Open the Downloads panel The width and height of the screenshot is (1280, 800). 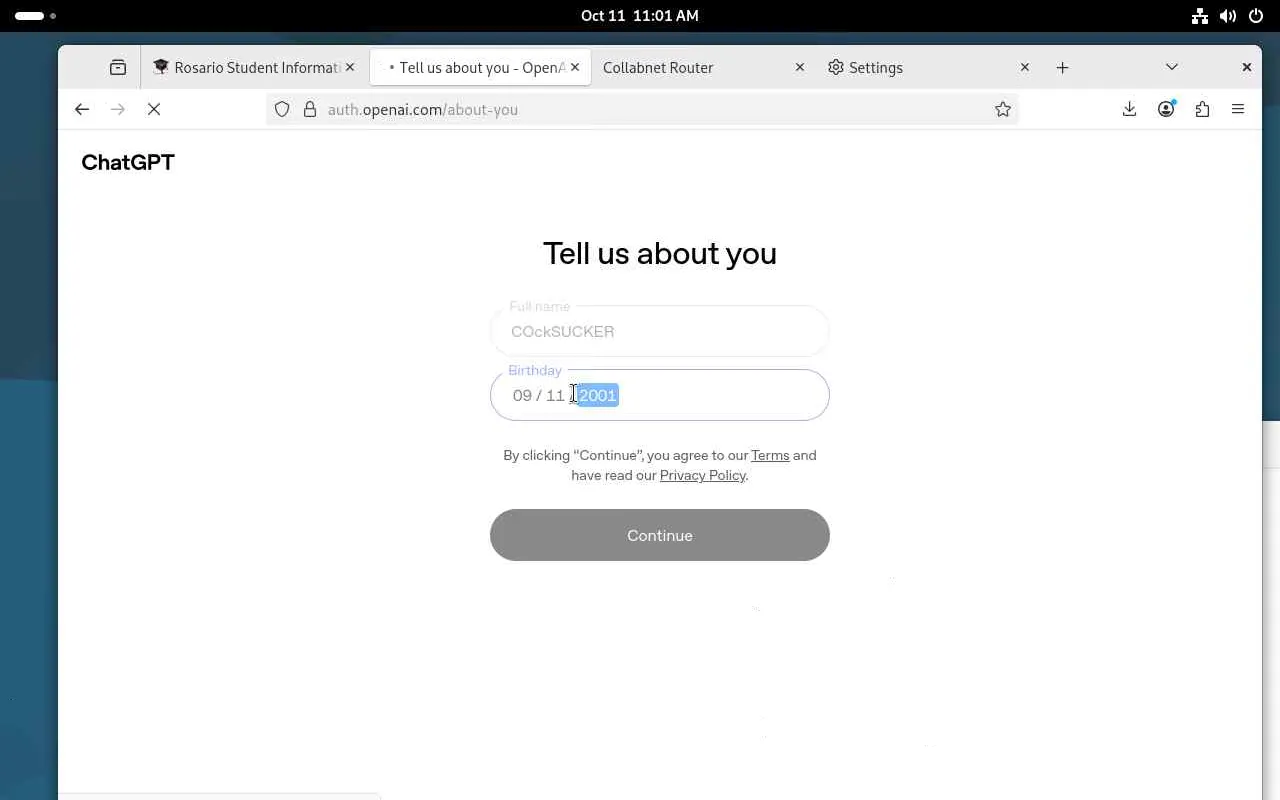[1129, 109]
